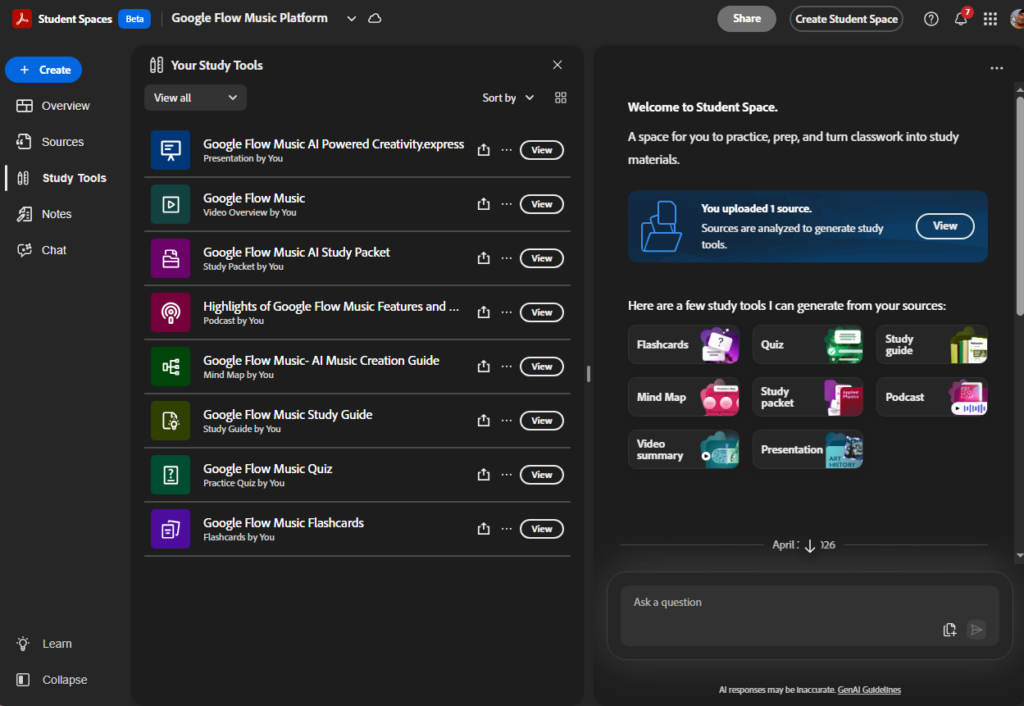The width and height of the screenshot is (1024, 706).
Task: Toggle grid view for study tools
Action: [x=560, y=98]
